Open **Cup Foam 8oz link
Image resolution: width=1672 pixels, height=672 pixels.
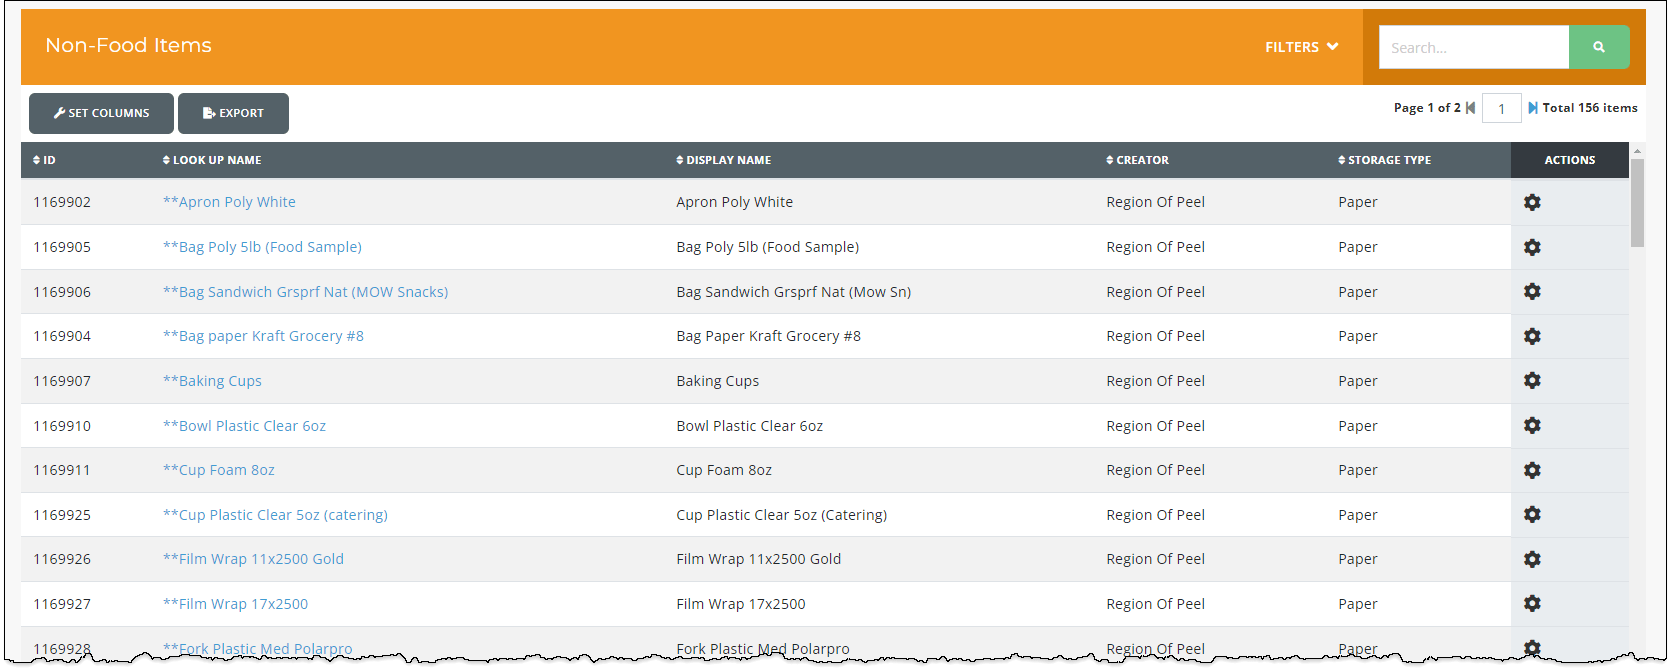[x=218, y=470]
